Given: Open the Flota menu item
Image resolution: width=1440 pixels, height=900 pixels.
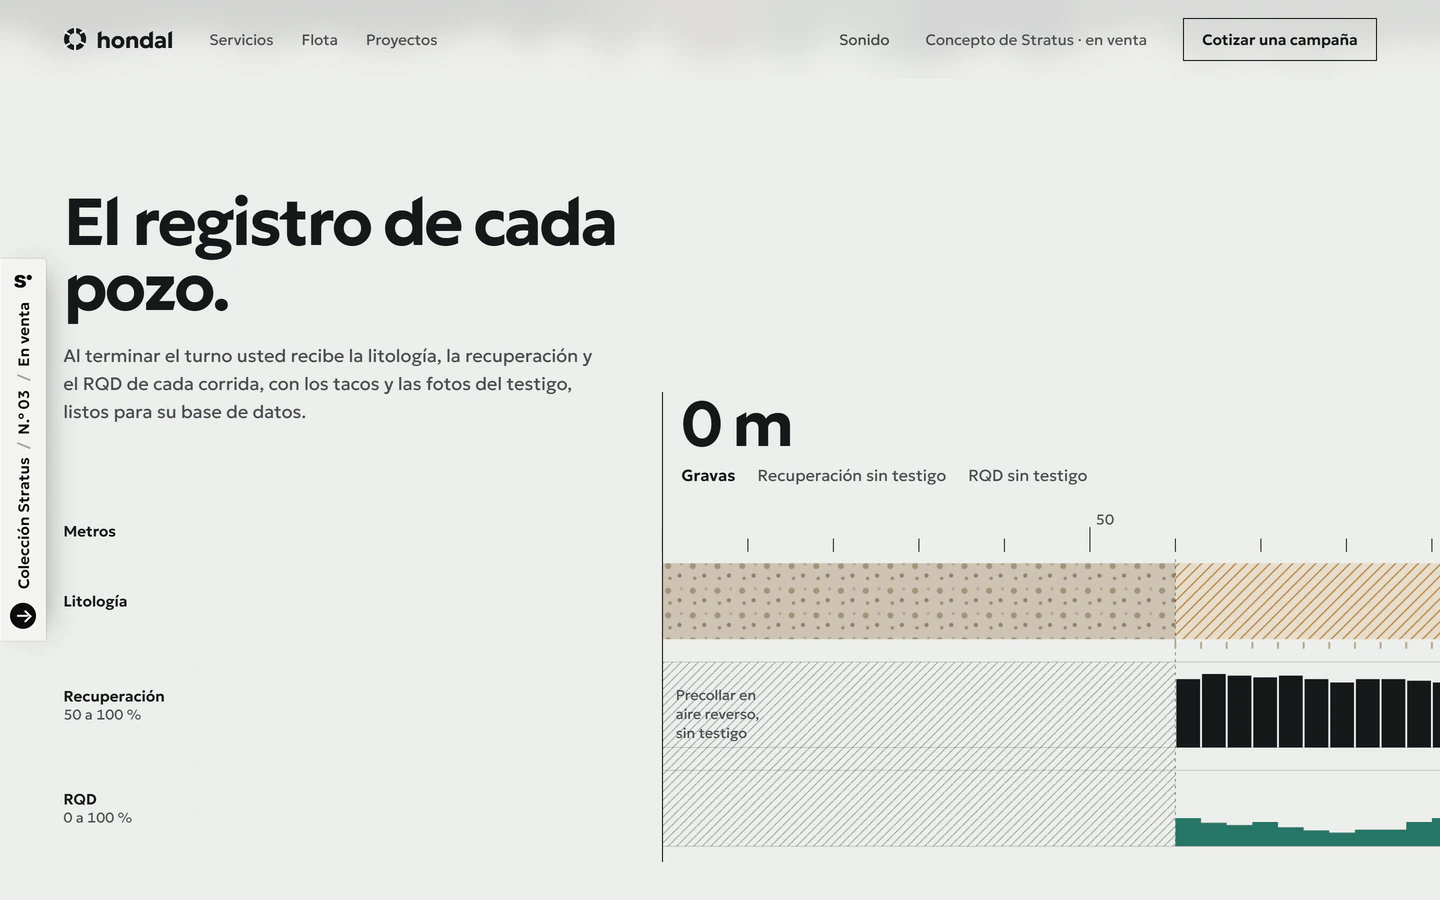Looking at the screenshot, I should click(319, 40).
